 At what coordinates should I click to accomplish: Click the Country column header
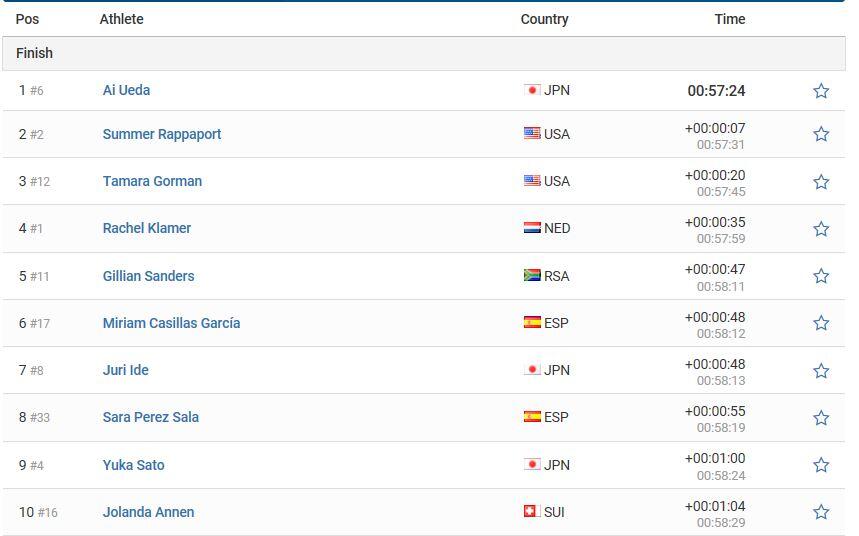544,19
